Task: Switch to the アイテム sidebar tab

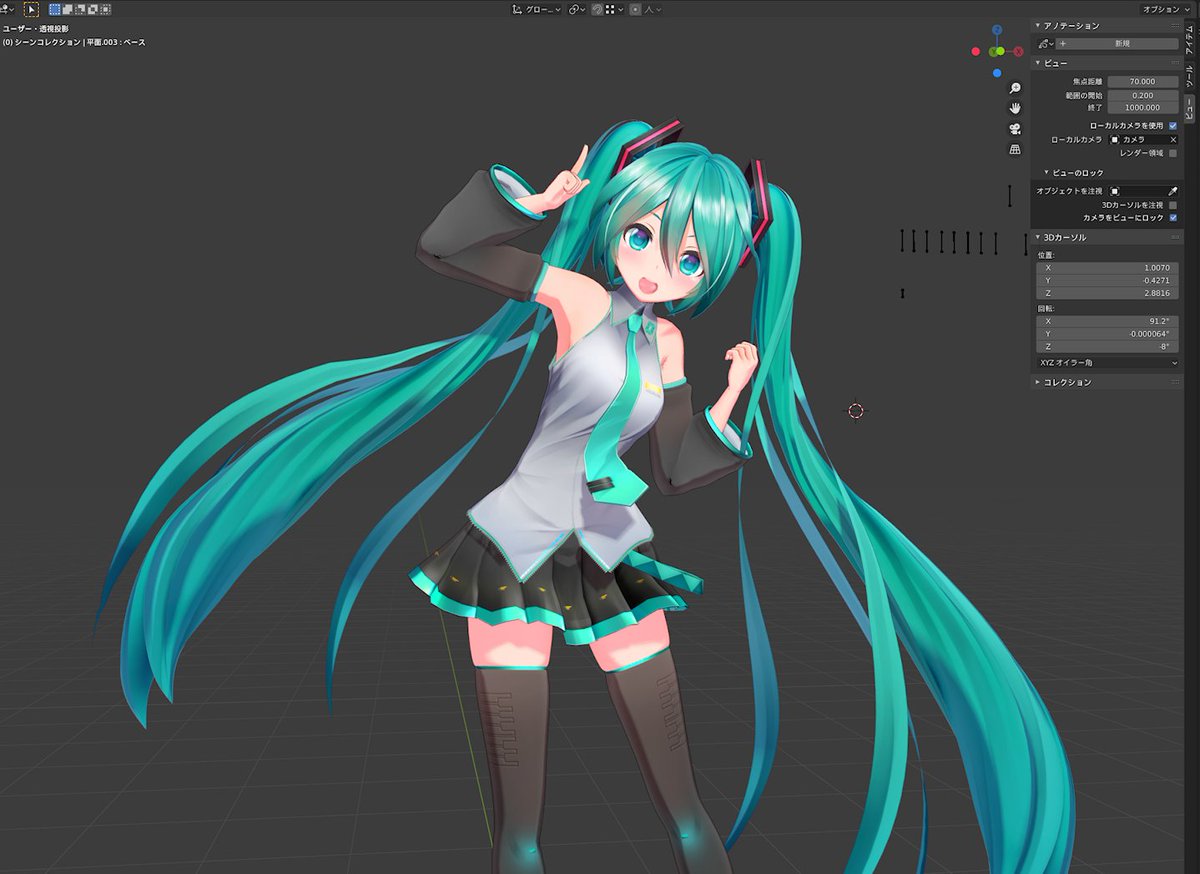Action: (x=1189, y=38)
